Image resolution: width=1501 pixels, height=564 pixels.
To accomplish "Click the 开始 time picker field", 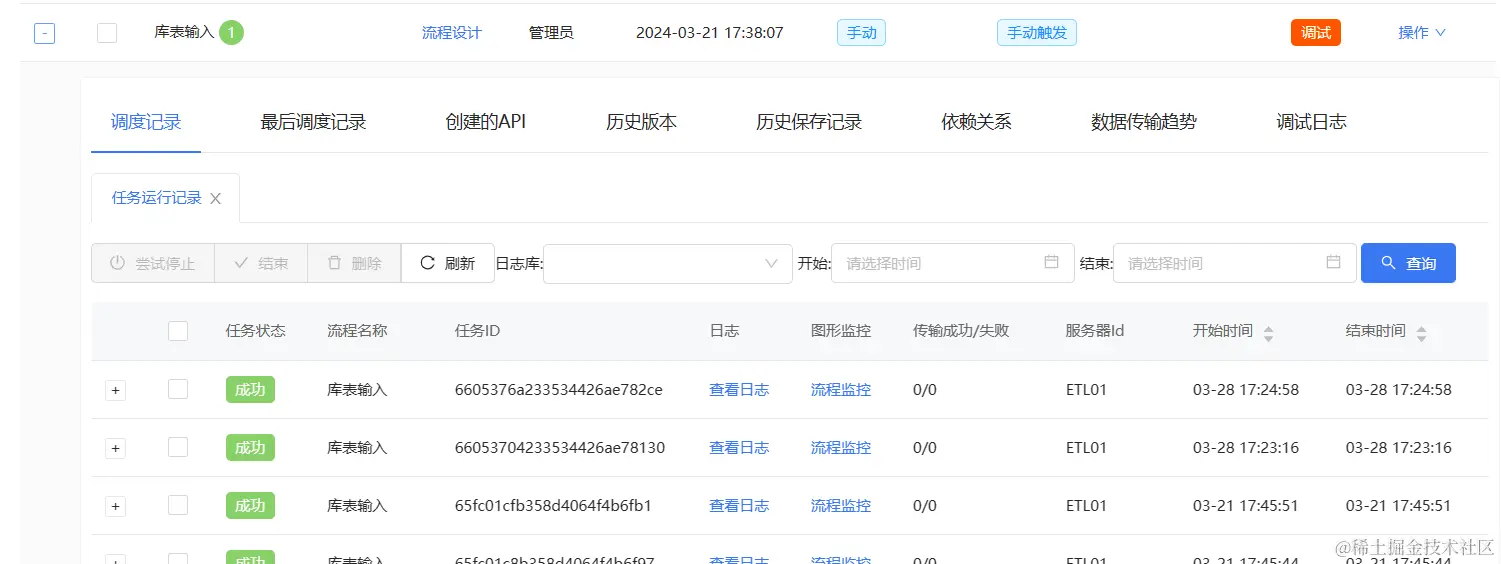I will coord(953,263).
